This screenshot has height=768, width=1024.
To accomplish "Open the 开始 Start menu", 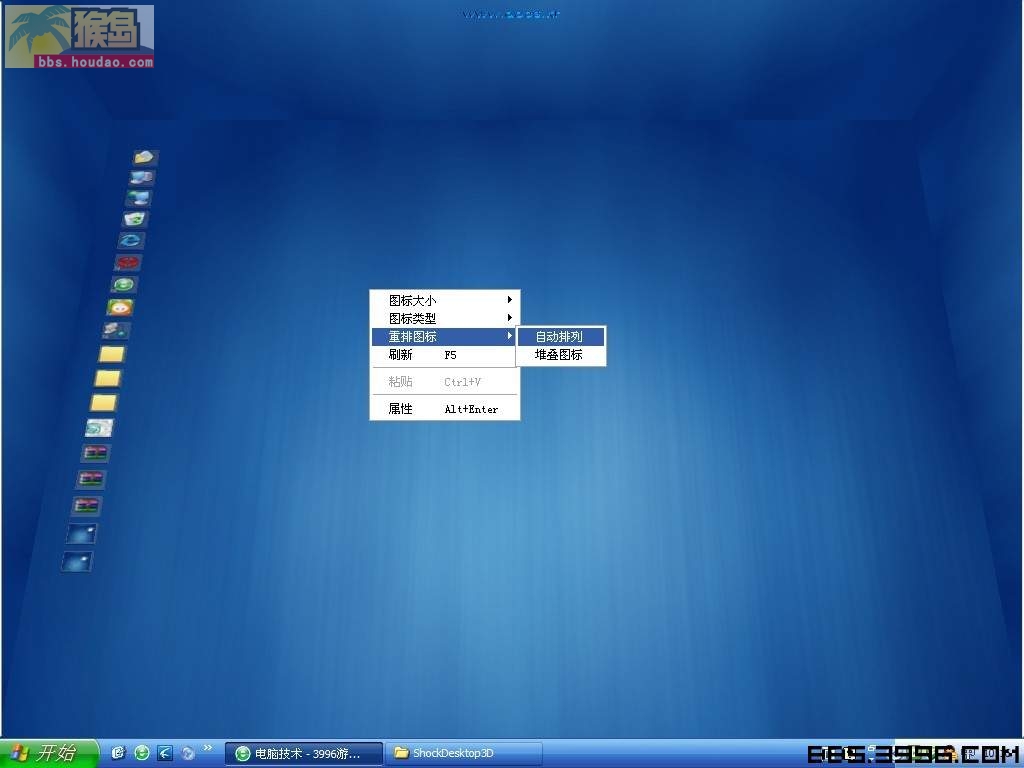I will [49, 753].
